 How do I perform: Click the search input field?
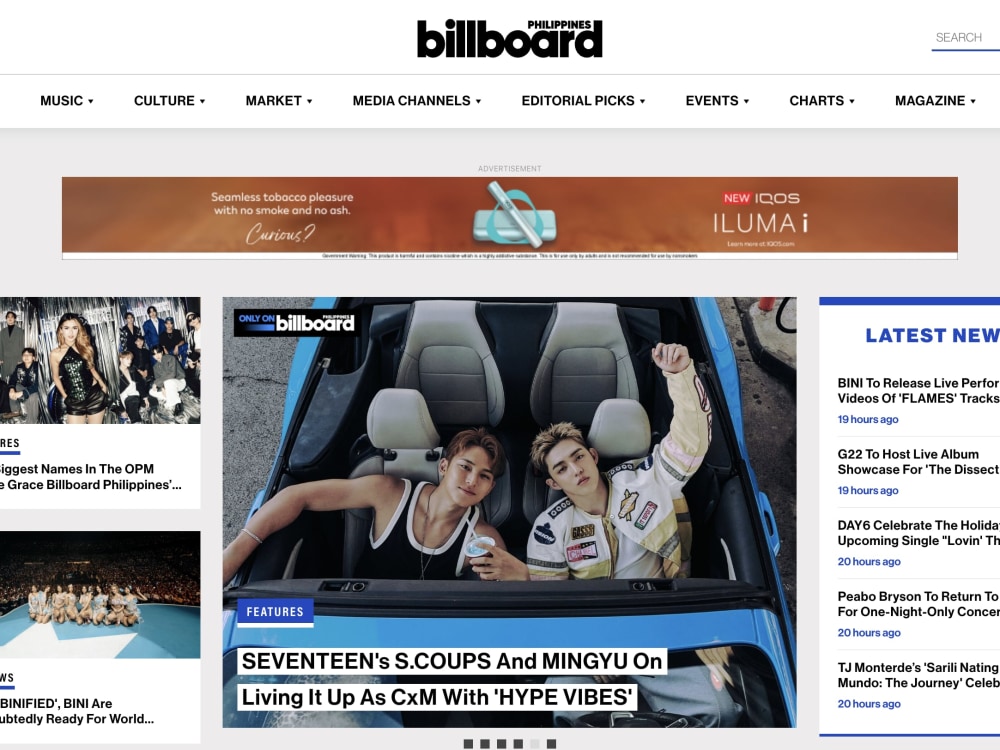point(966,38)
